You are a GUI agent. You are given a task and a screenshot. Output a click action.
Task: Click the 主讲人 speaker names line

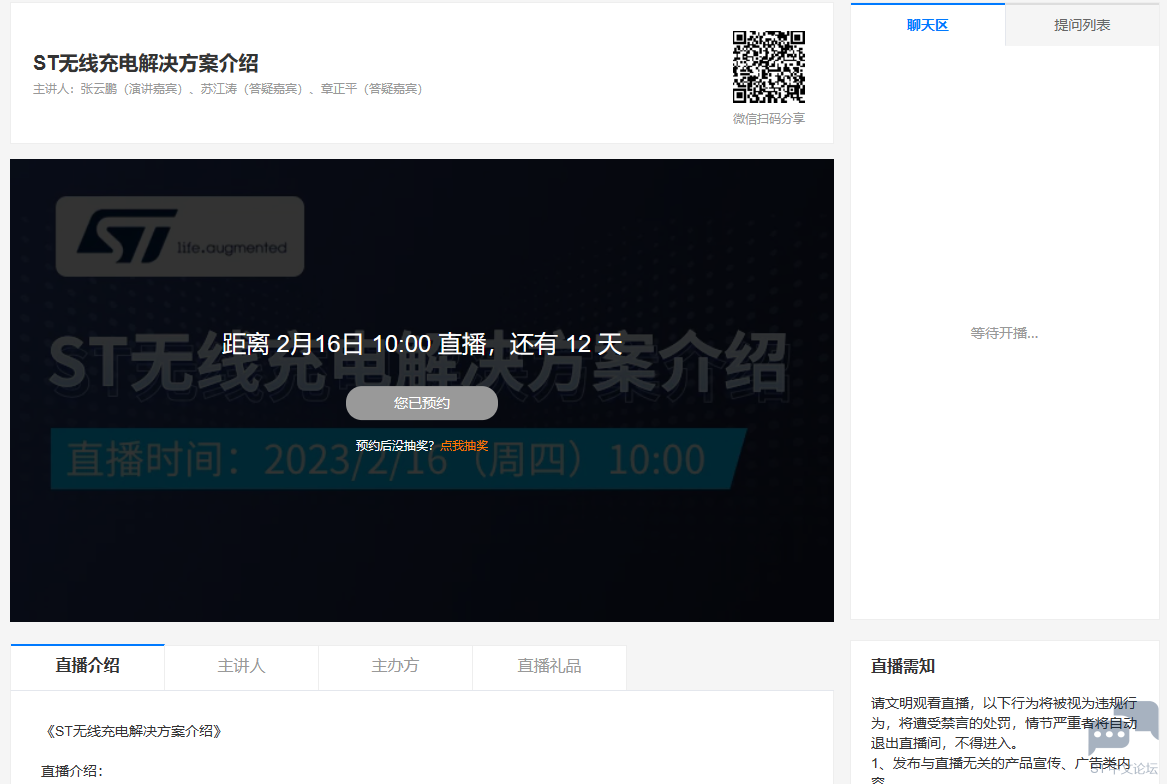click(228, 89)
